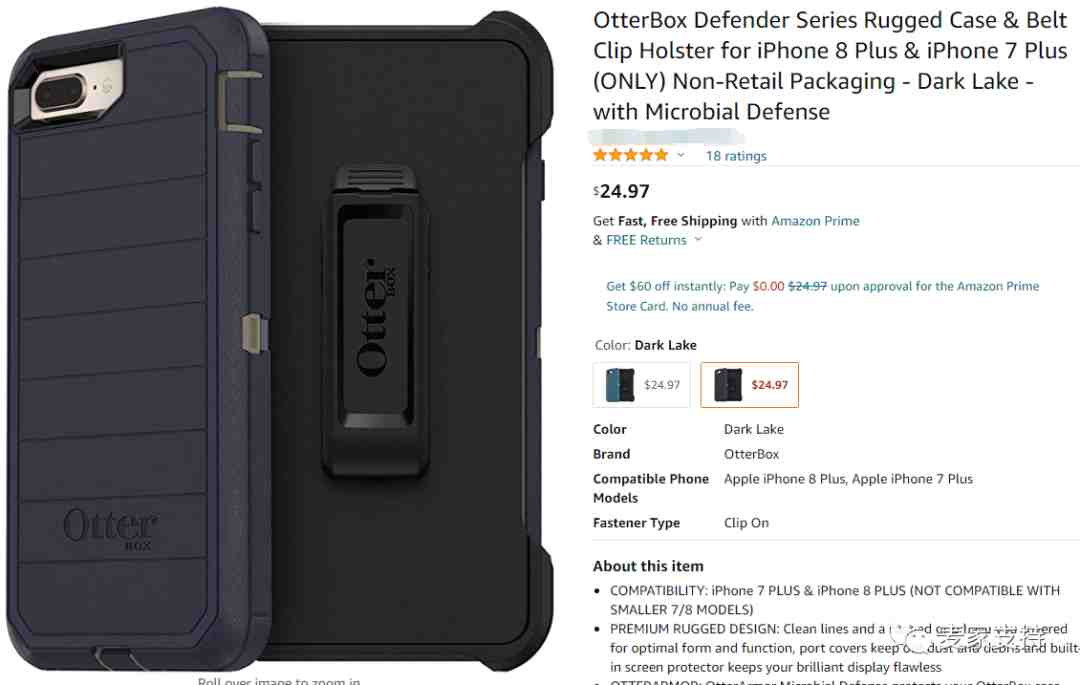Click the Amazon Prime Store Card offer
The width and height of the screenshot is (1080, 685).
[822, 296]
